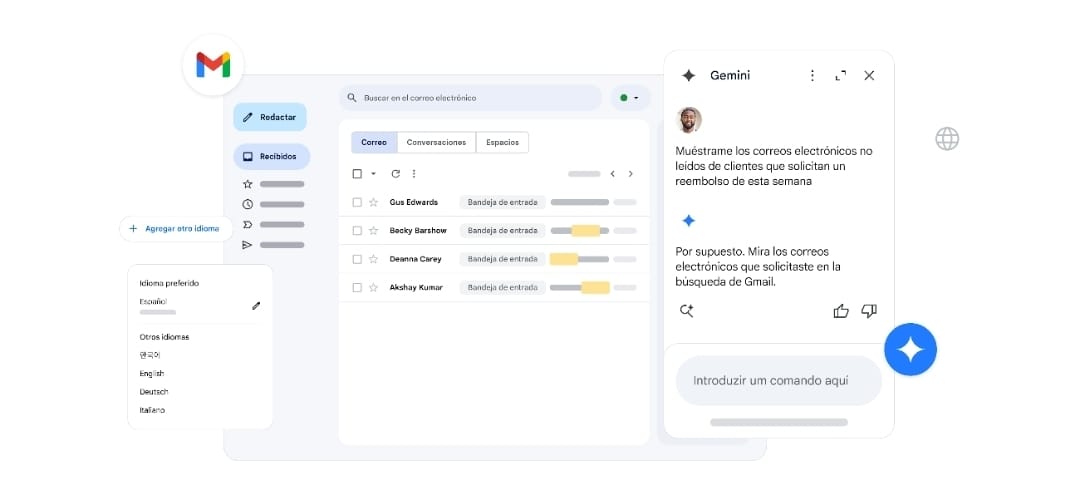
Task: Click the Gemini command input field
Action: point(778,380)
